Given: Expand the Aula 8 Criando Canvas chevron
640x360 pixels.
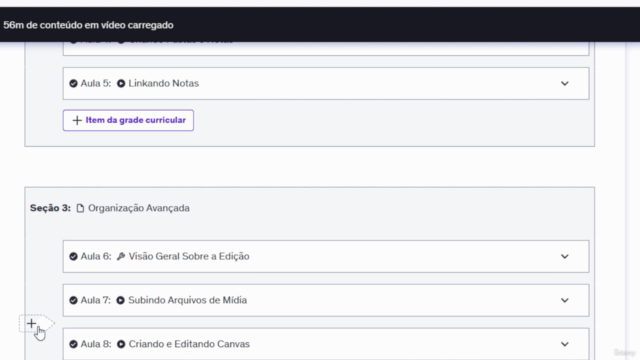Looking at the screenshot, I should 564,344.
